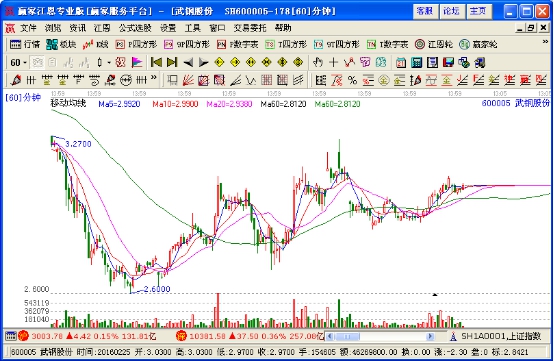Select the P四方形 square tool

pyautogui.click(x=136, y=45)
